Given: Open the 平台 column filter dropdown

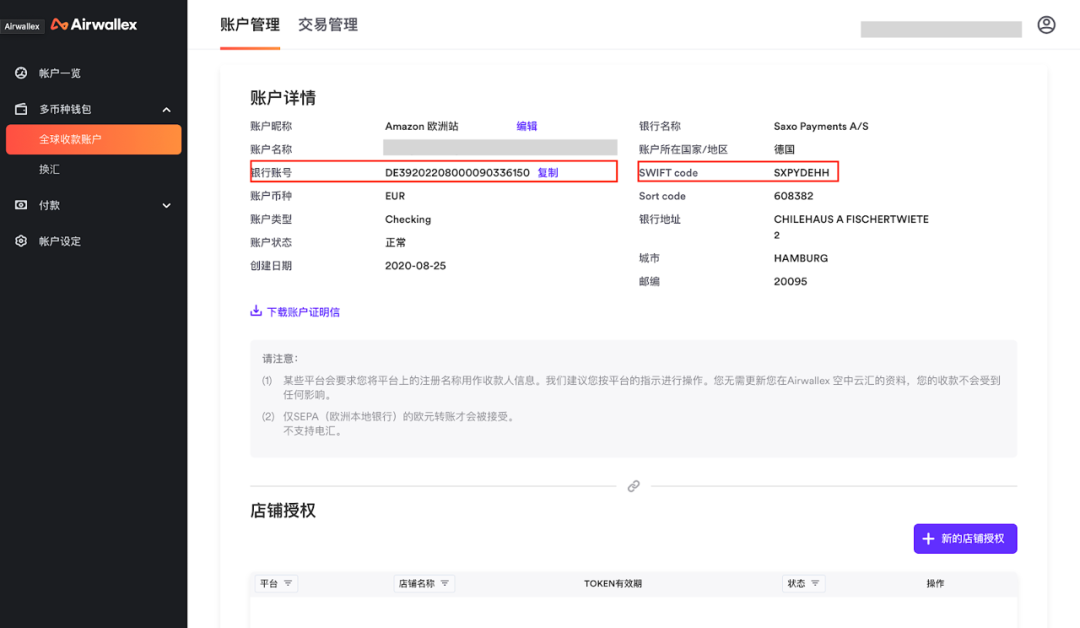Looking at the screenshot, I should pyautogui.click(x=290, y=583).
